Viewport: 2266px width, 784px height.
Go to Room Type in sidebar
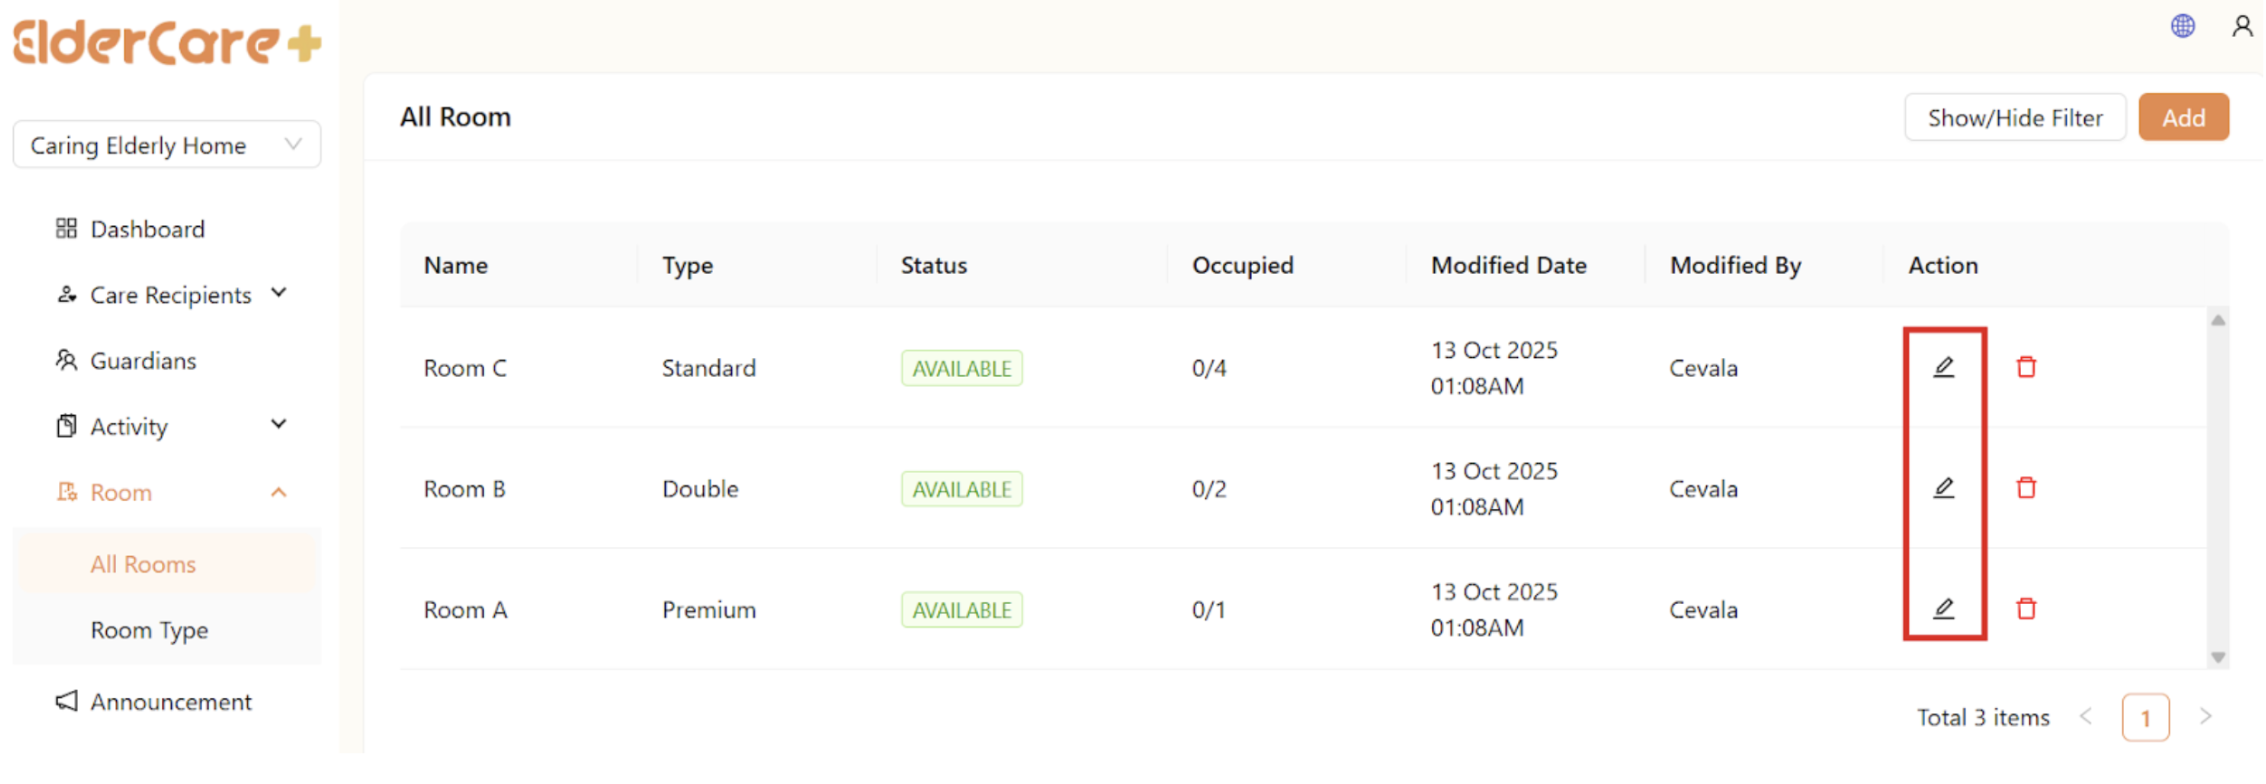tap(149, 630)
